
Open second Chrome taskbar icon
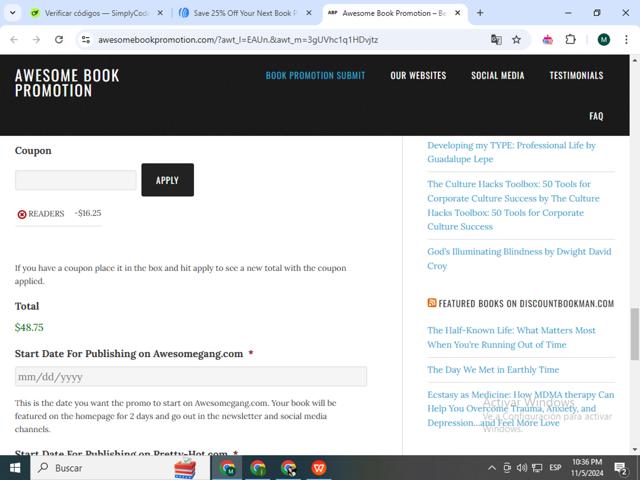[258, 468]
